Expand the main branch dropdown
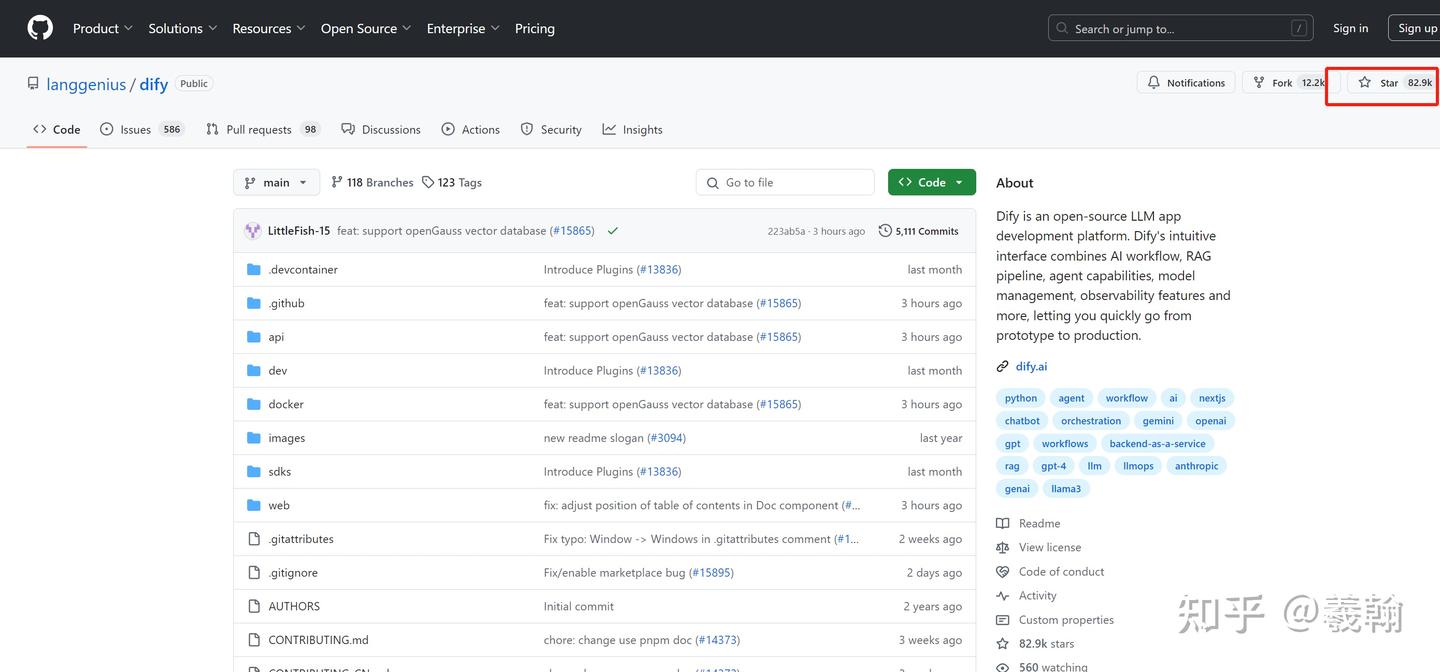1440x672 pixels. [x=276, y=183]
